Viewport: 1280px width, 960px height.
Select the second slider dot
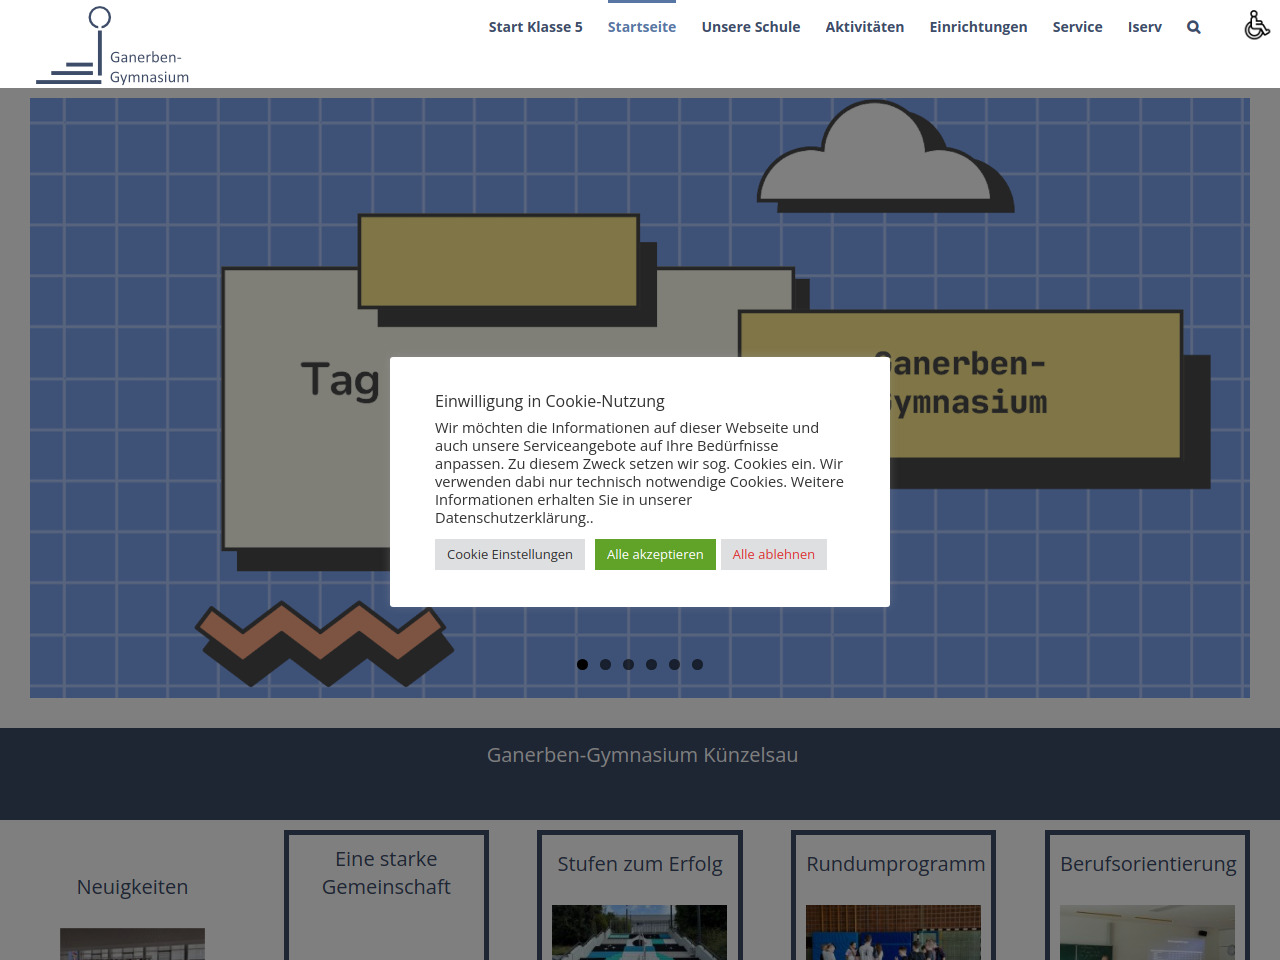605,664
